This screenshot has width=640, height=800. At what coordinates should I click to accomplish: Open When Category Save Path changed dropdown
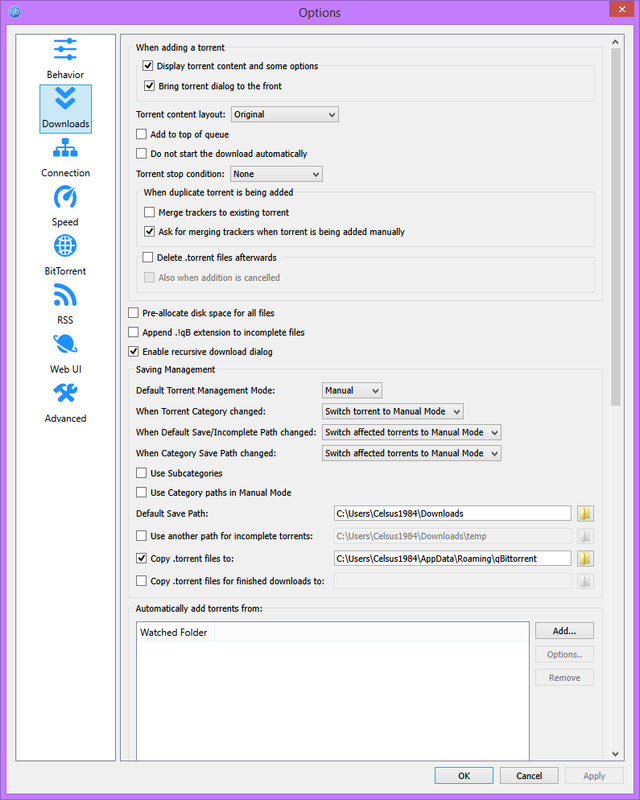[411, 453]
